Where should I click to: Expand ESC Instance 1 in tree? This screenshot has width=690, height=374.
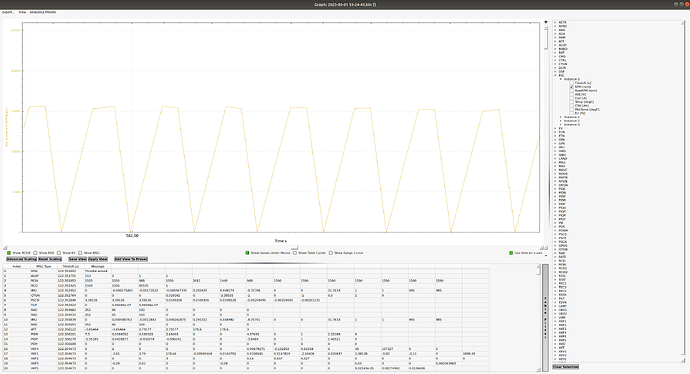561,117
